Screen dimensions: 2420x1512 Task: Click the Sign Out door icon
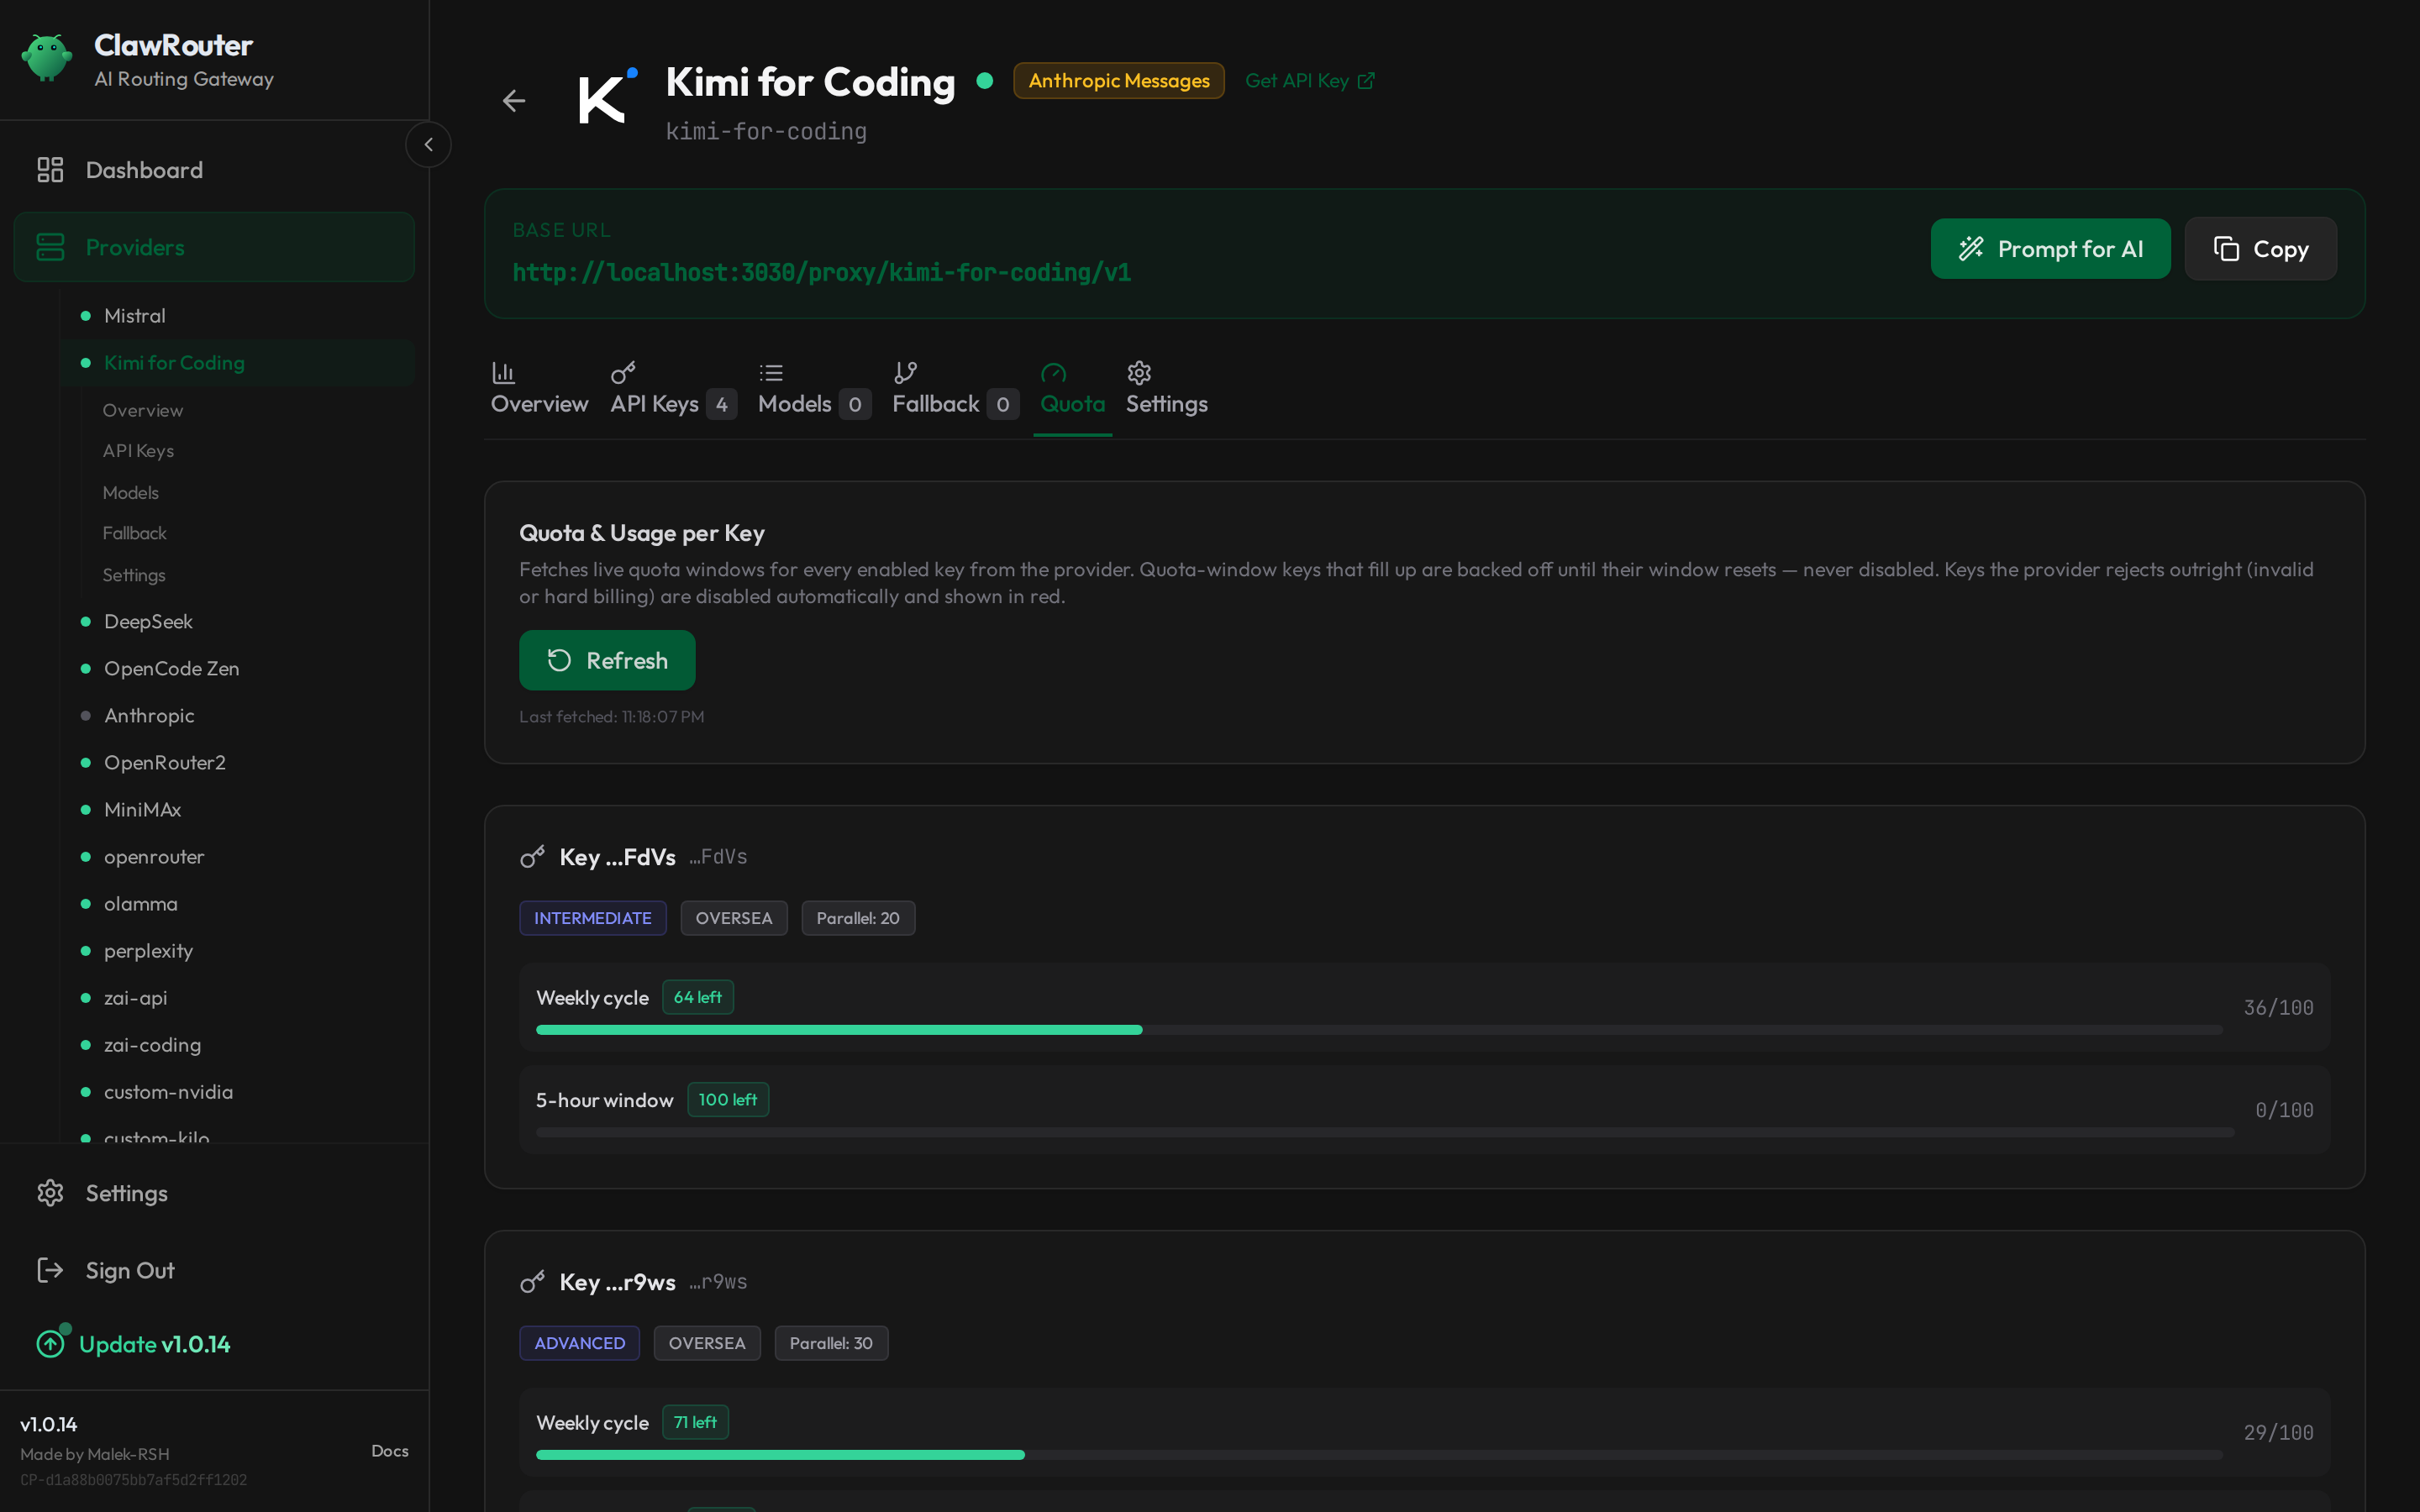tap(50, 1270)
